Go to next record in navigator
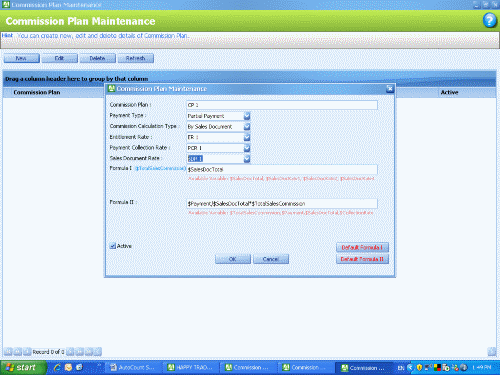The image size is (500, 375). (70, 351)
